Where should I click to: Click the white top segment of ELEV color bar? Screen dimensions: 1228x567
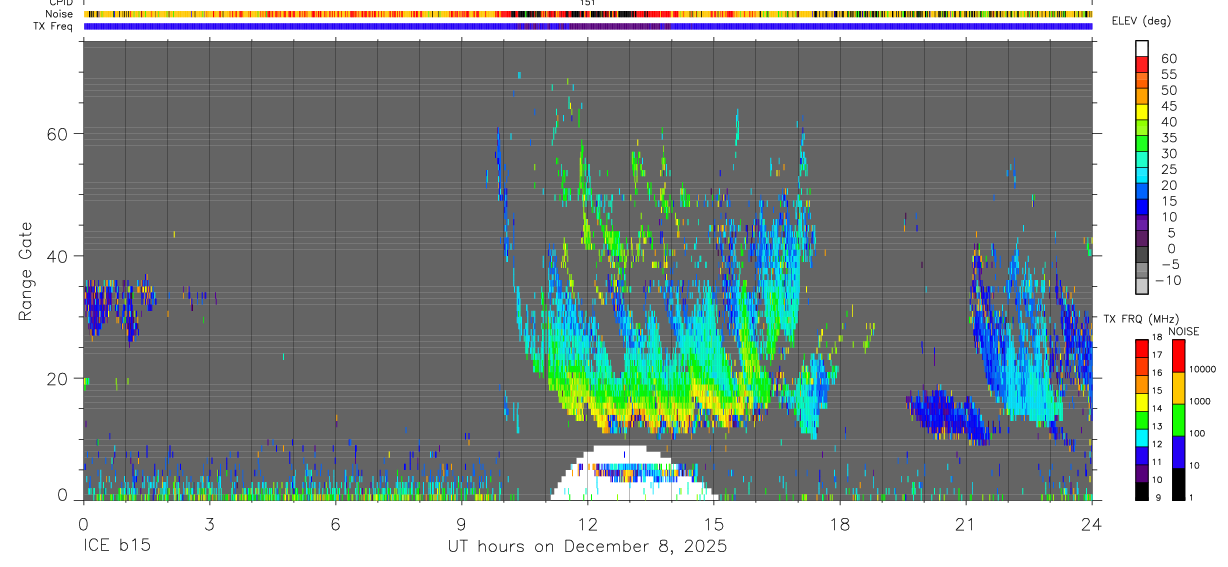click(1142, 48)
